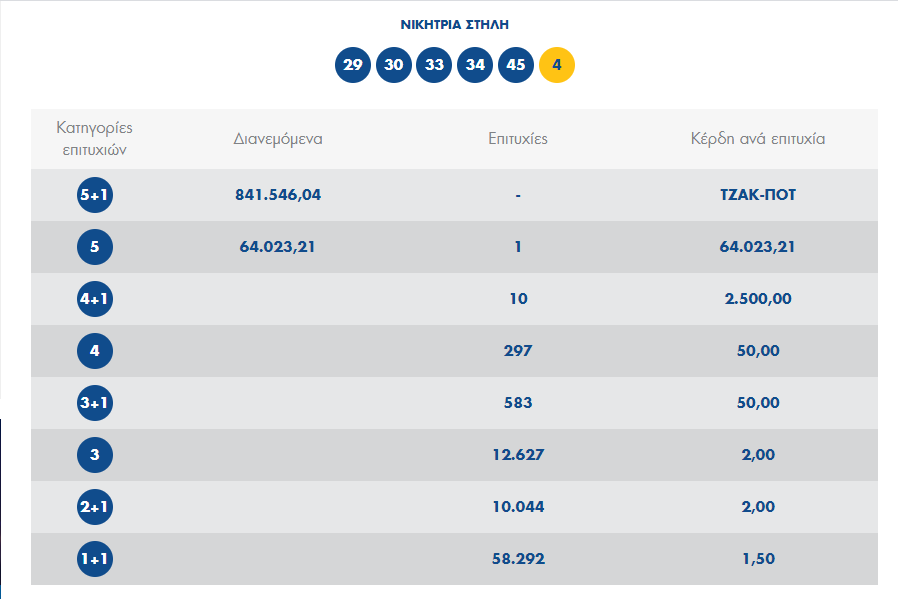Select the 4+1 category badge
898x602 pixels.
94,299
